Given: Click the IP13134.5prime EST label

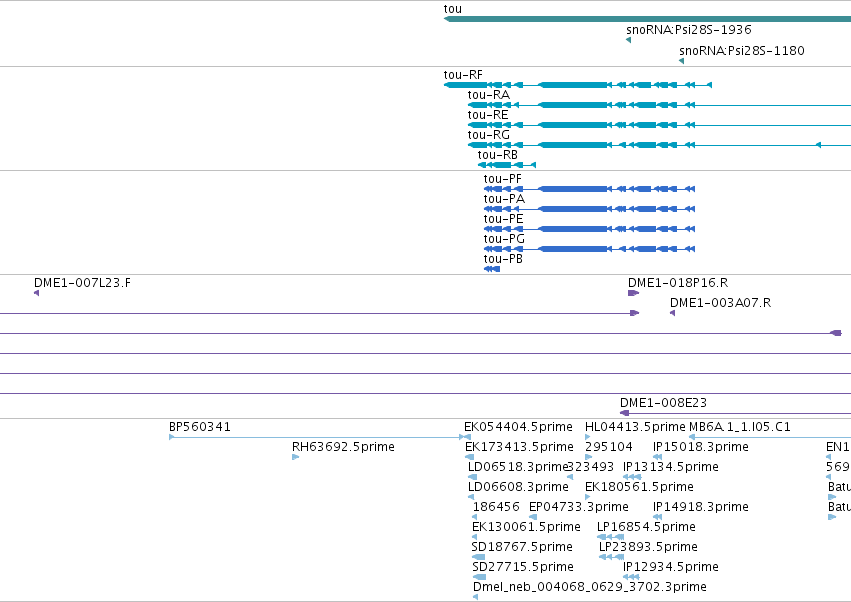Looking at the screenshot, I should 671,467.
